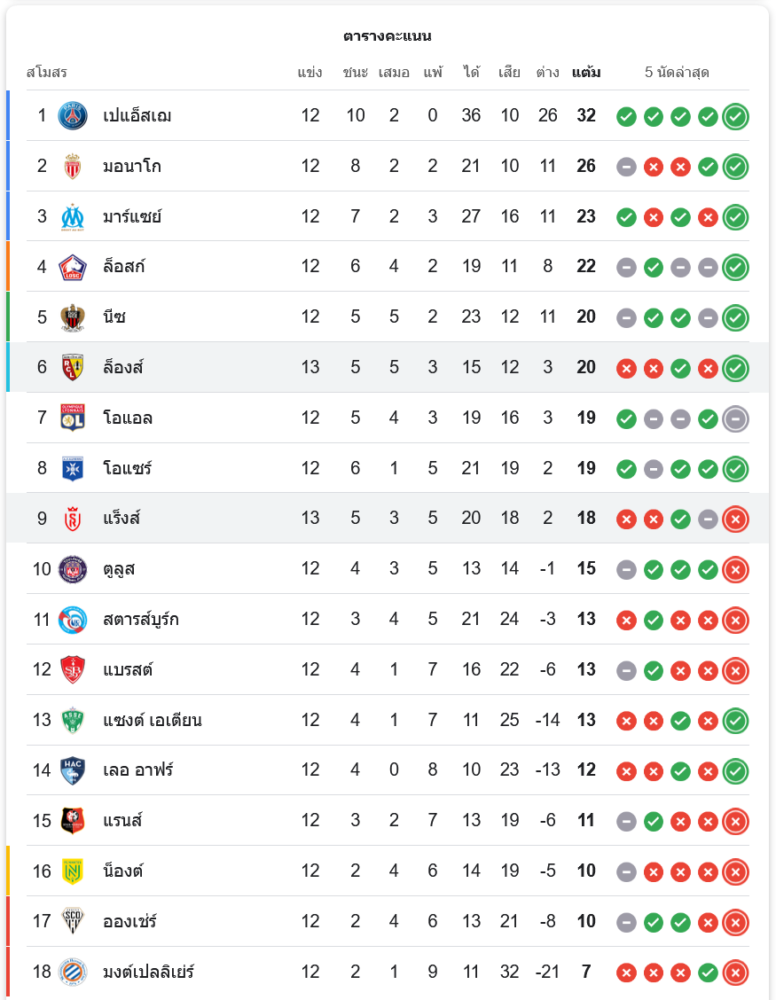Click Lyon's latest match draw indicator
The height and width of the screenshot is (1000, 776).
point(735,418)
